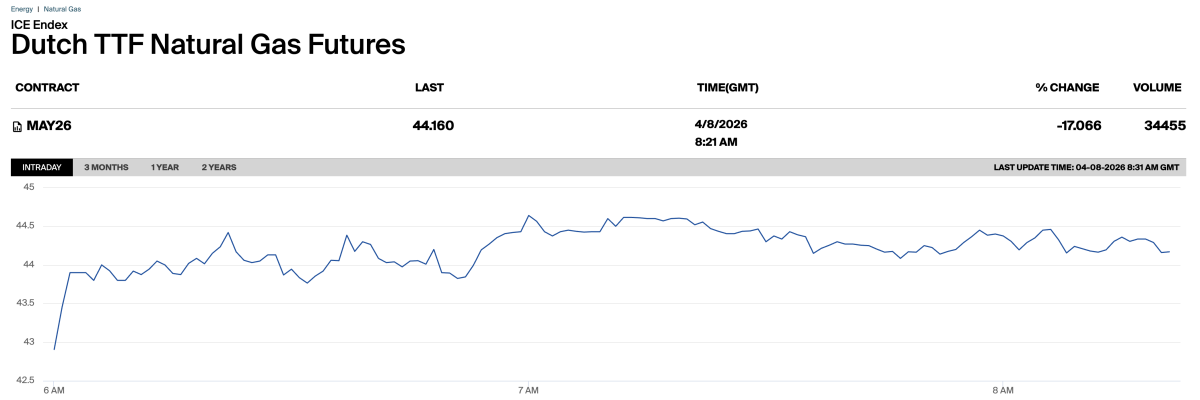1200x400 pixels.
Task: Click the MAY26 contract name
Action: point(49,126)
